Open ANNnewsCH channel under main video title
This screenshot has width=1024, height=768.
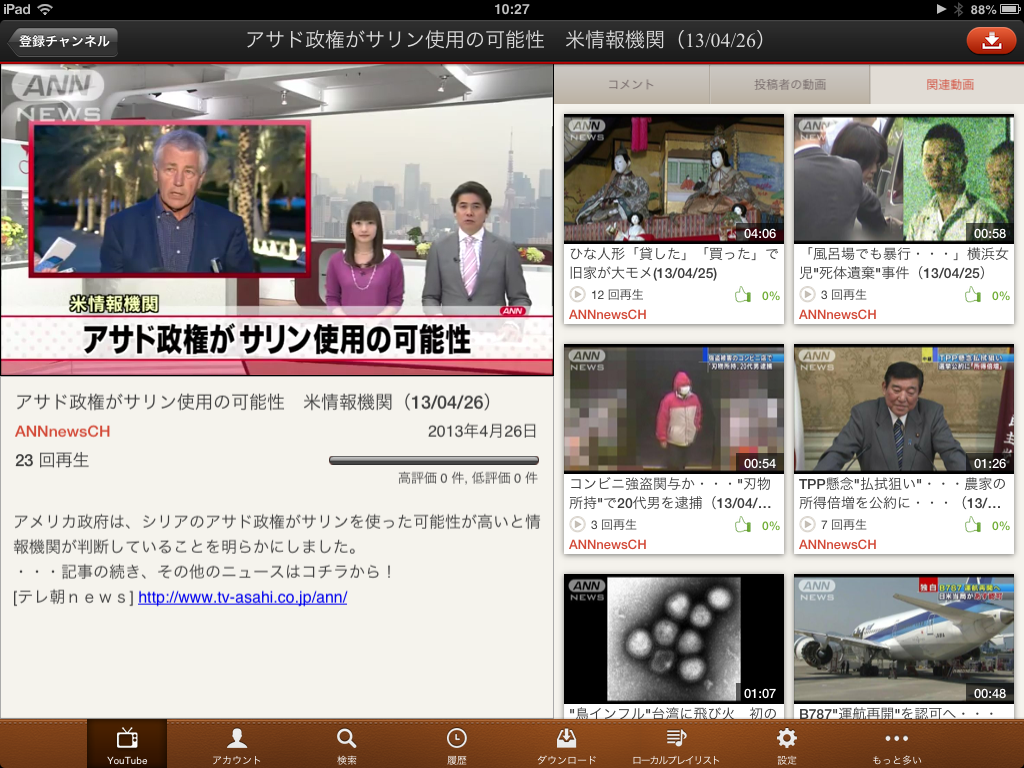[62, 431]
